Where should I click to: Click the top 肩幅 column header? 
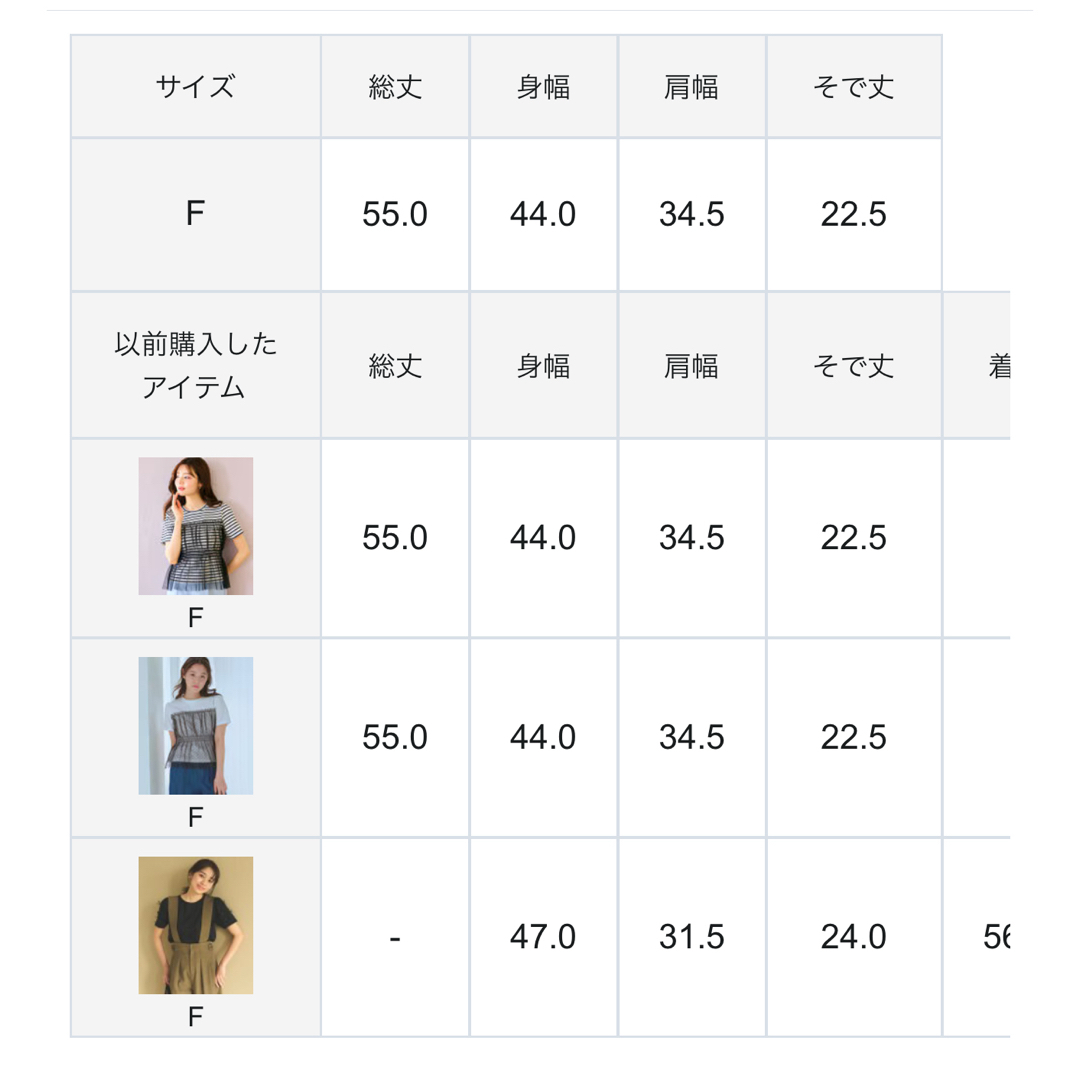point(692,87)
